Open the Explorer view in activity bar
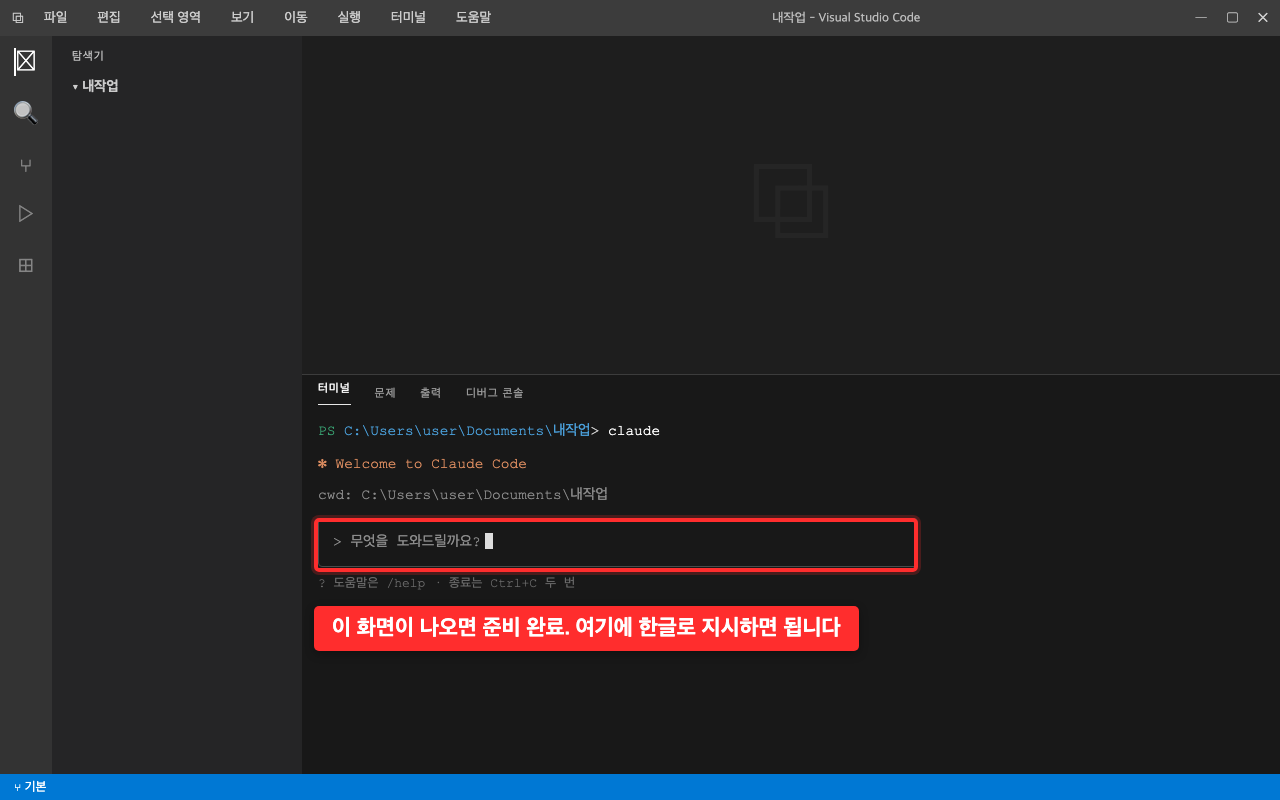This screenshot has width=1280, height=800. (26, 61)
